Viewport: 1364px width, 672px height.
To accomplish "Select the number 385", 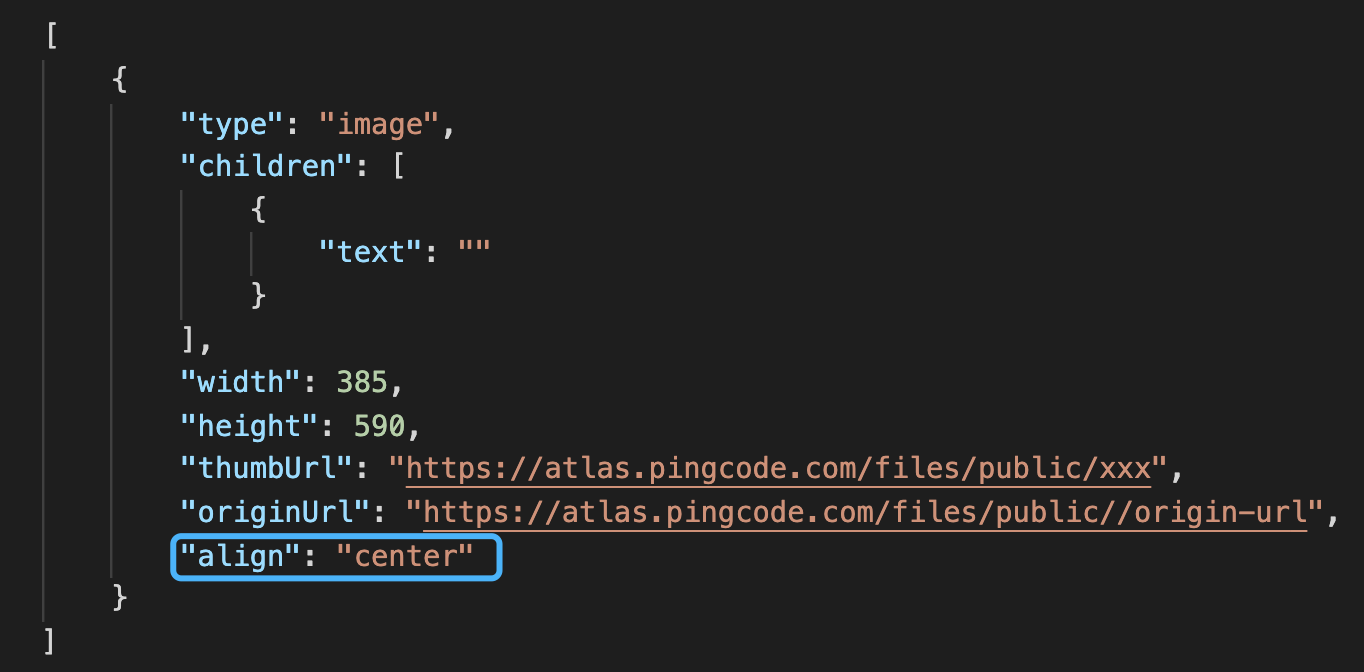I will point(362,383).
